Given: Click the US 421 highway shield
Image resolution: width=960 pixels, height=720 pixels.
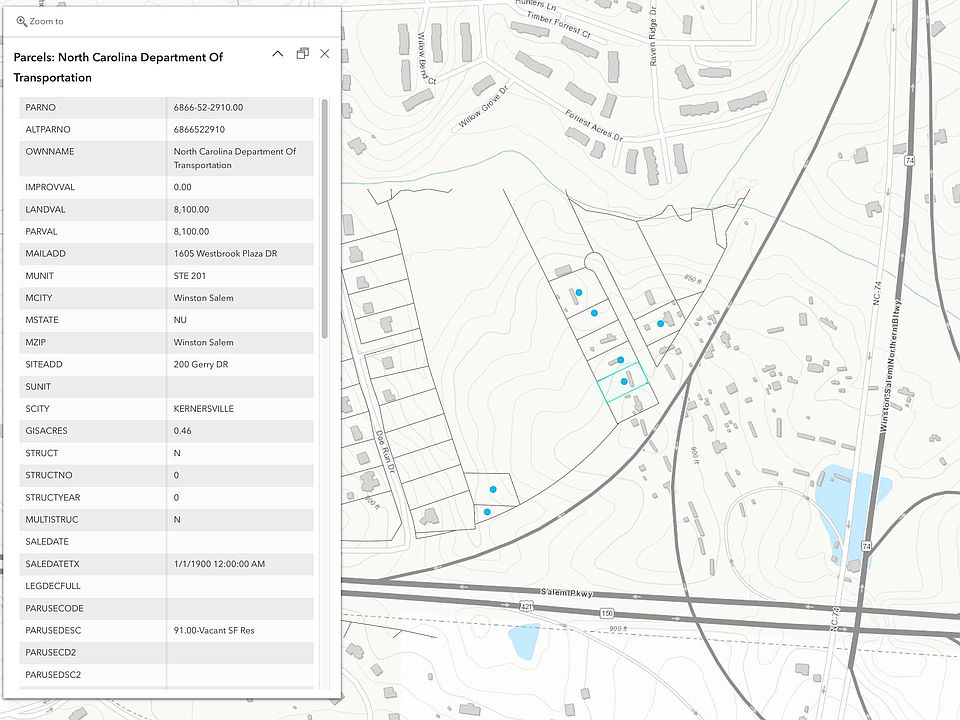Looking at the screenshot, I should pos(526,606).
